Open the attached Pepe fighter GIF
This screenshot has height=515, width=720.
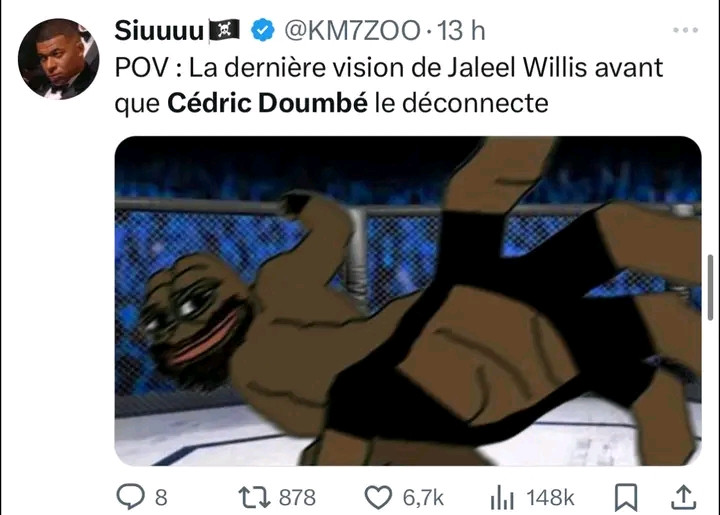pyautogui.click(x=408, y=301)
